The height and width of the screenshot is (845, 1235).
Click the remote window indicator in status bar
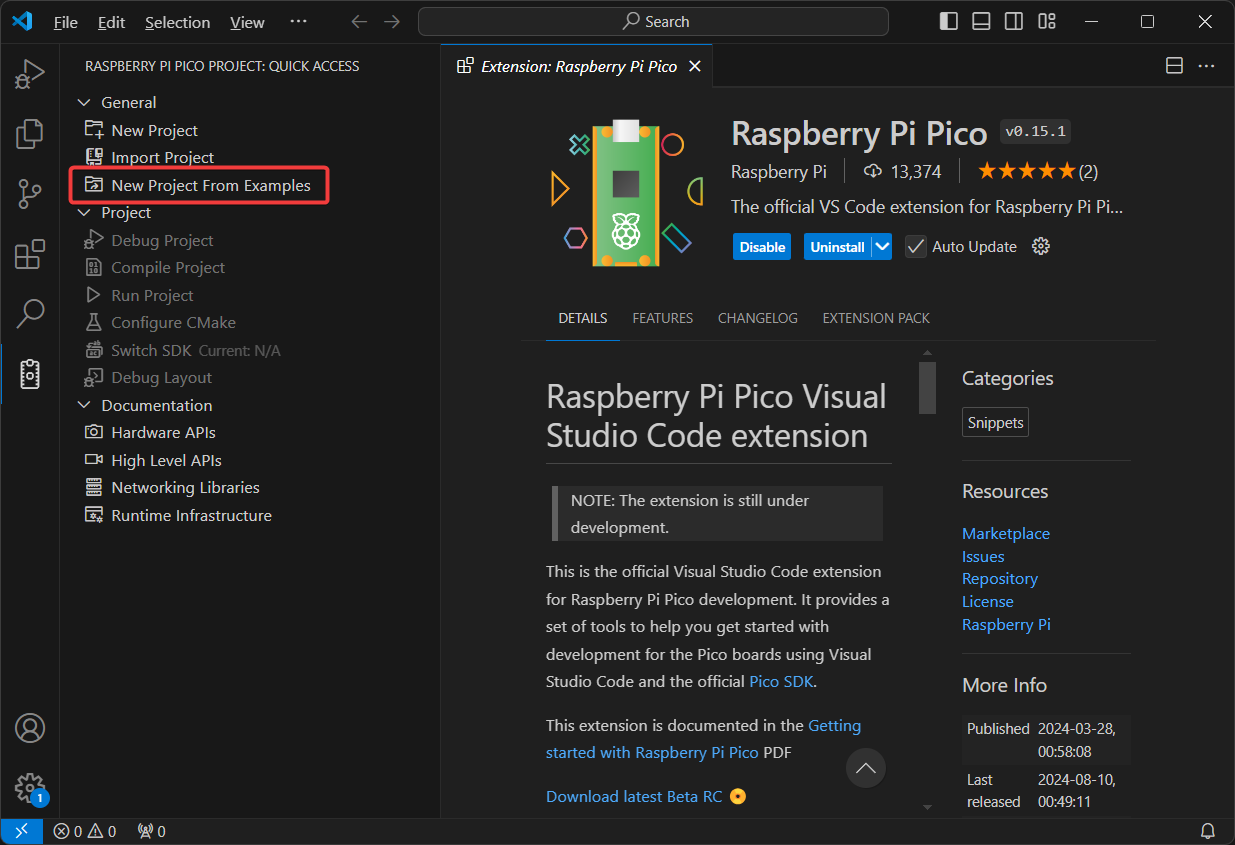point(21,831)
